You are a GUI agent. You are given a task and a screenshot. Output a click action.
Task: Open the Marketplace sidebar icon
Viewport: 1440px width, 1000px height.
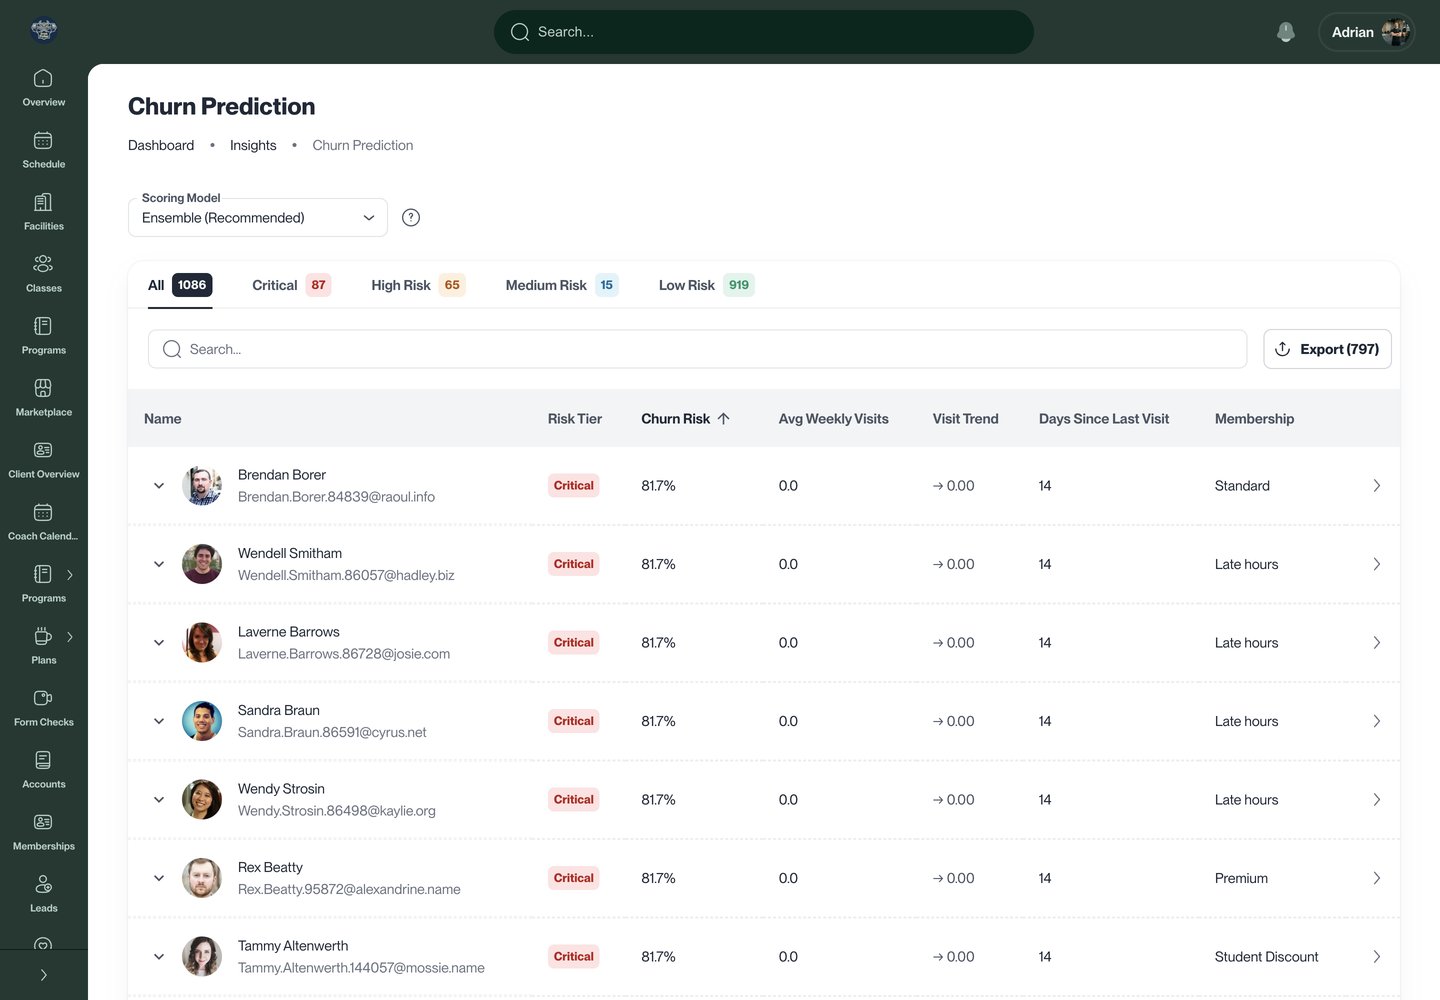click(43, 388)
